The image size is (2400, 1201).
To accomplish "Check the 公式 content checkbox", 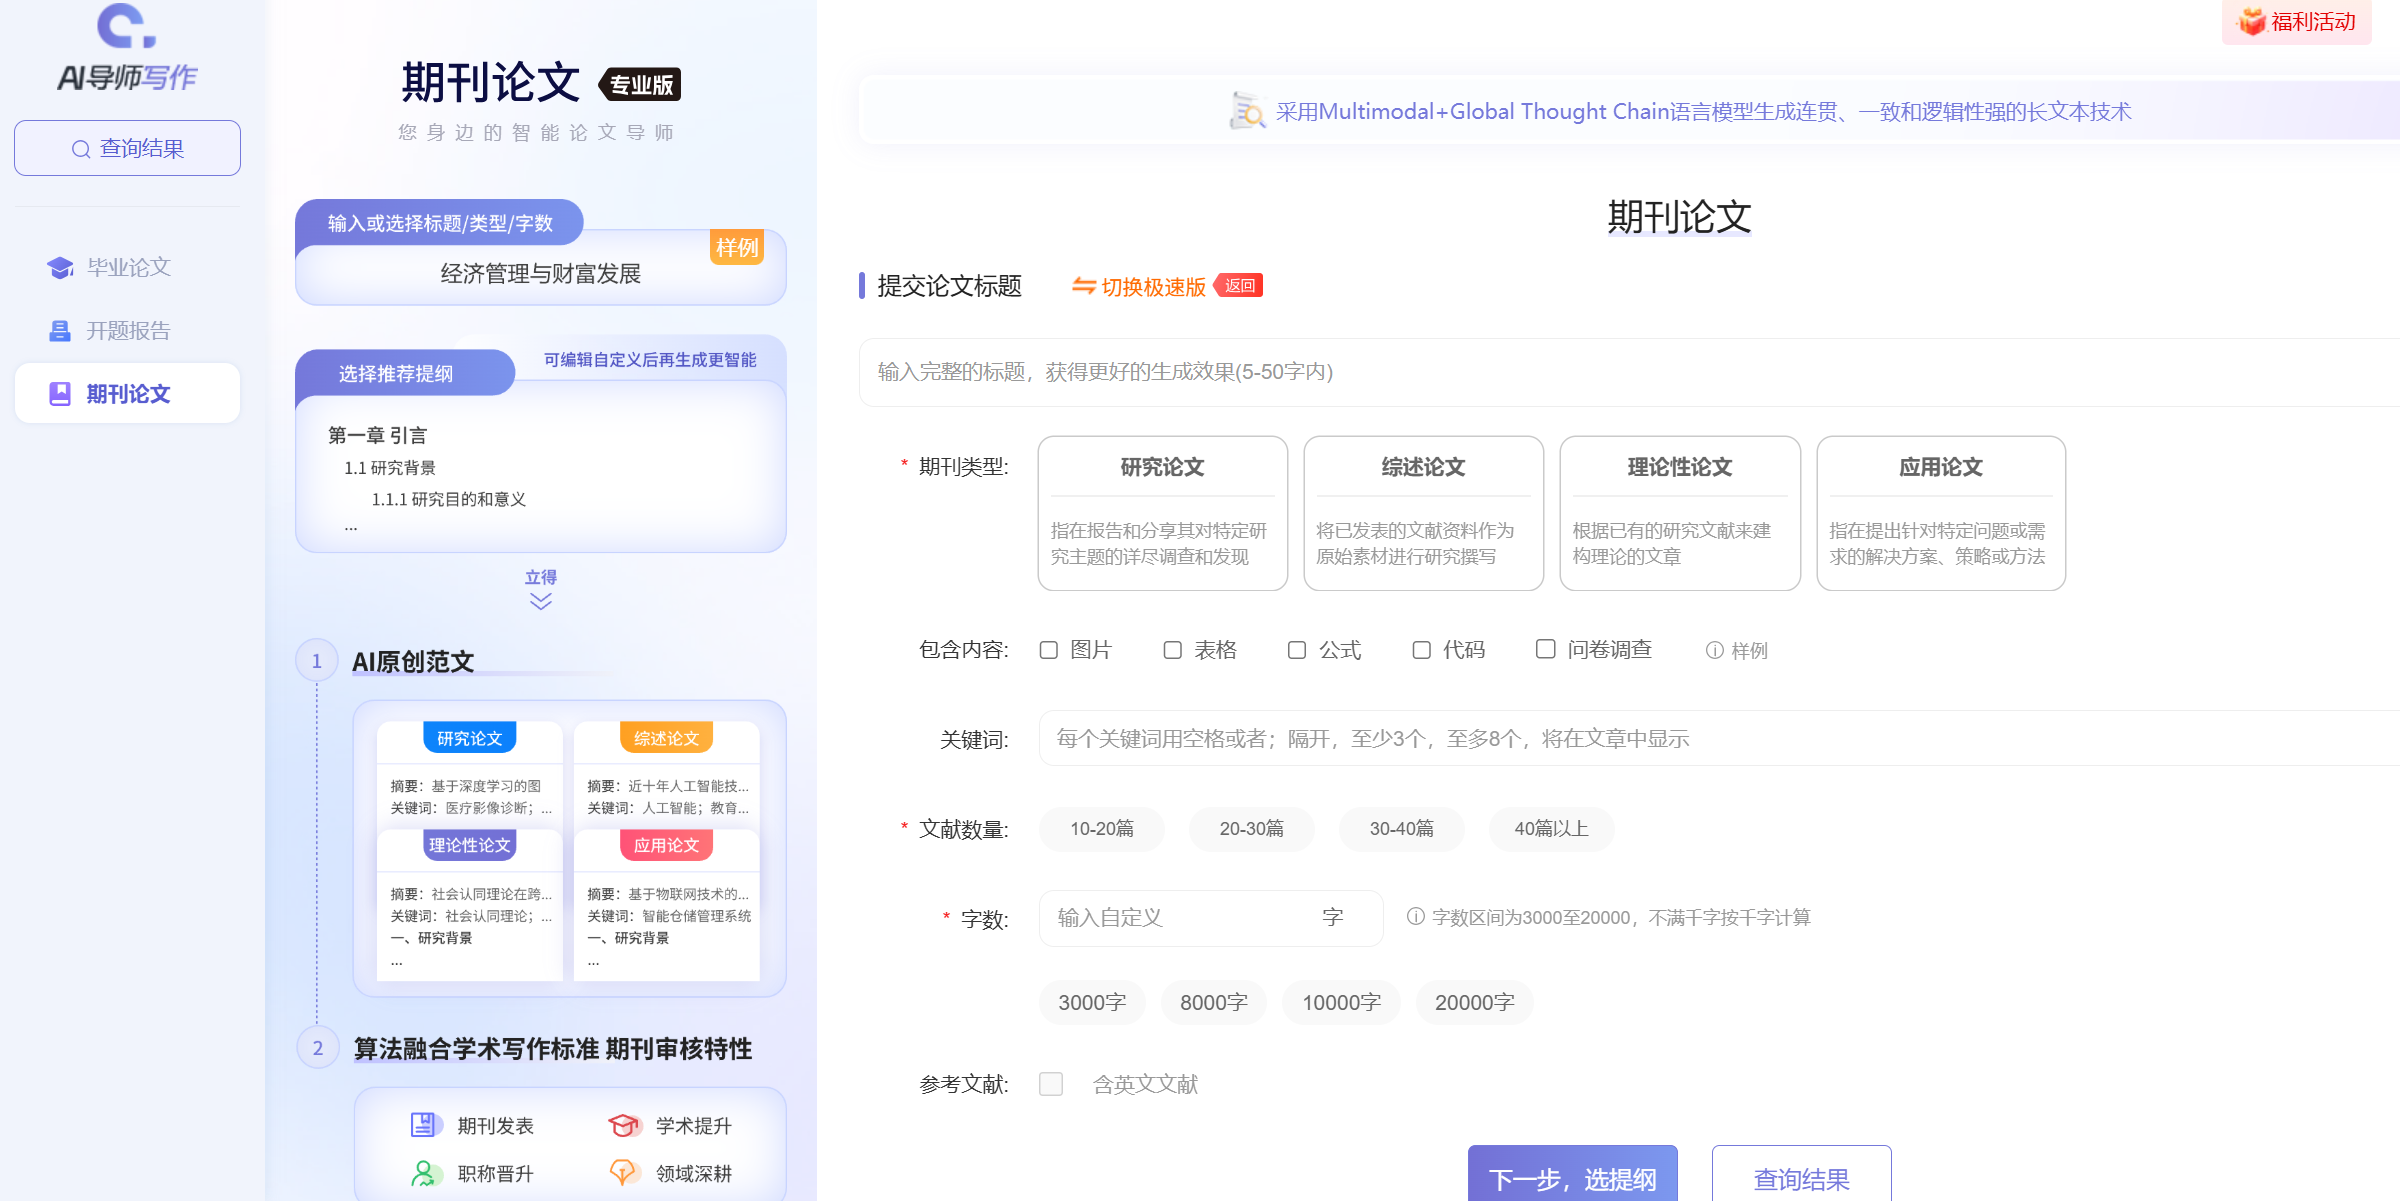I will click(x=1297, y=650).
